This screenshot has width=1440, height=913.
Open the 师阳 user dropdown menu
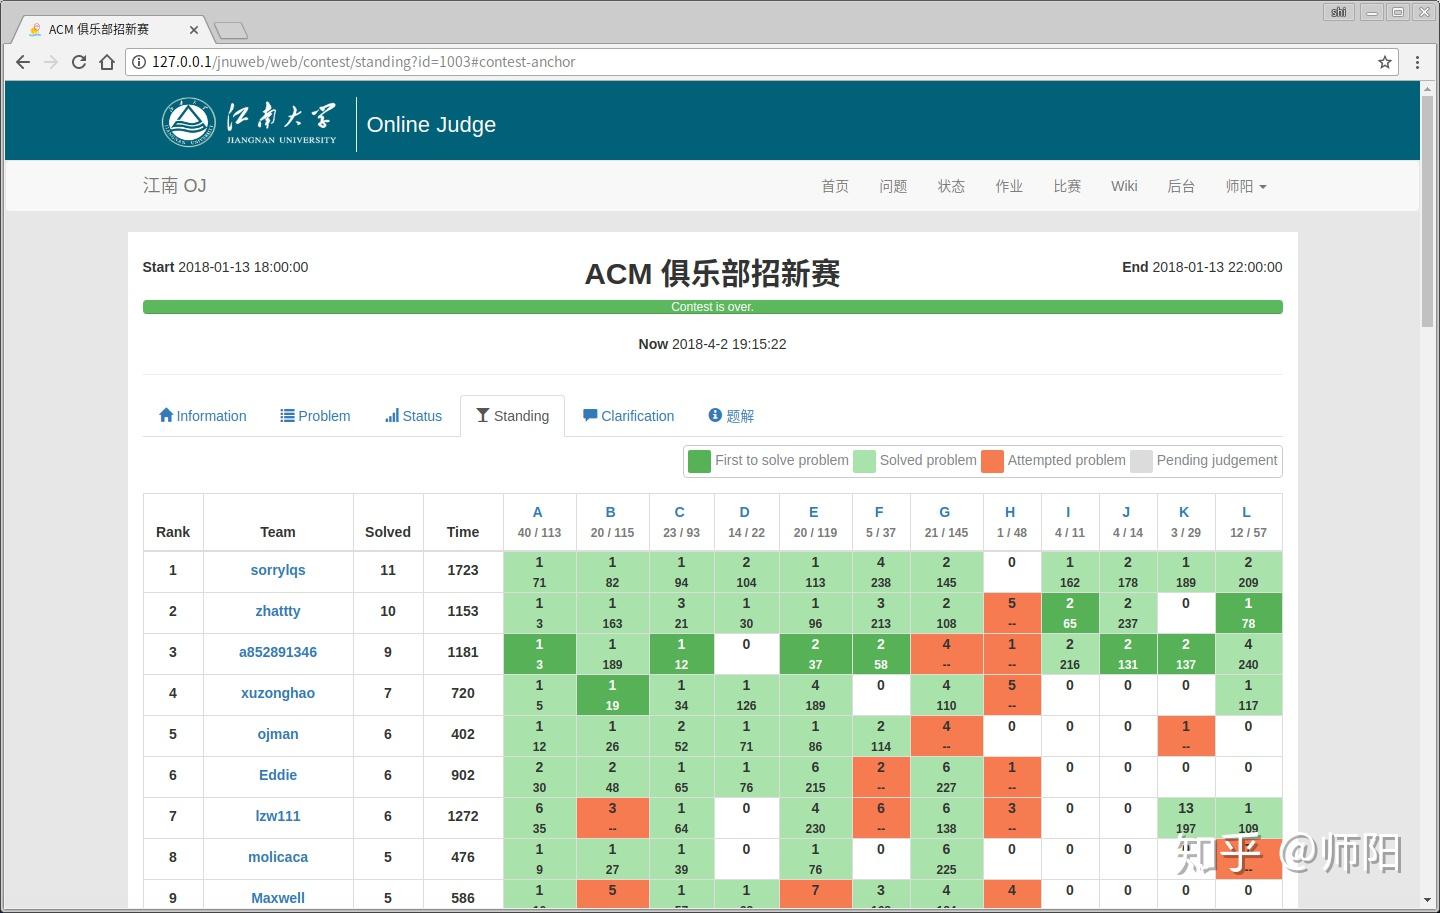[x=1245, y=186]
